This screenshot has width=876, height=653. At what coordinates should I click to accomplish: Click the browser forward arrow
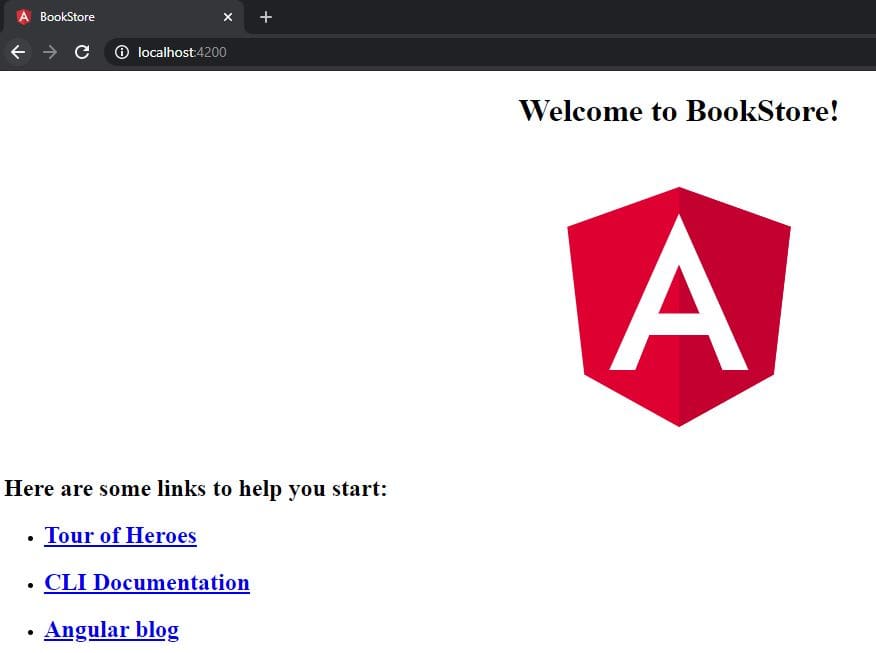[50, 52]
